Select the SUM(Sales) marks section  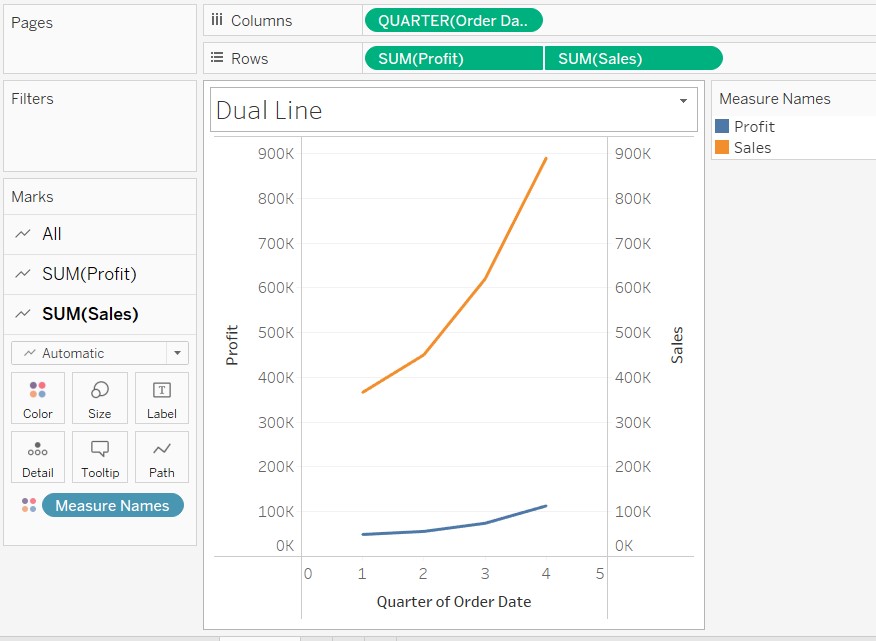90,314
